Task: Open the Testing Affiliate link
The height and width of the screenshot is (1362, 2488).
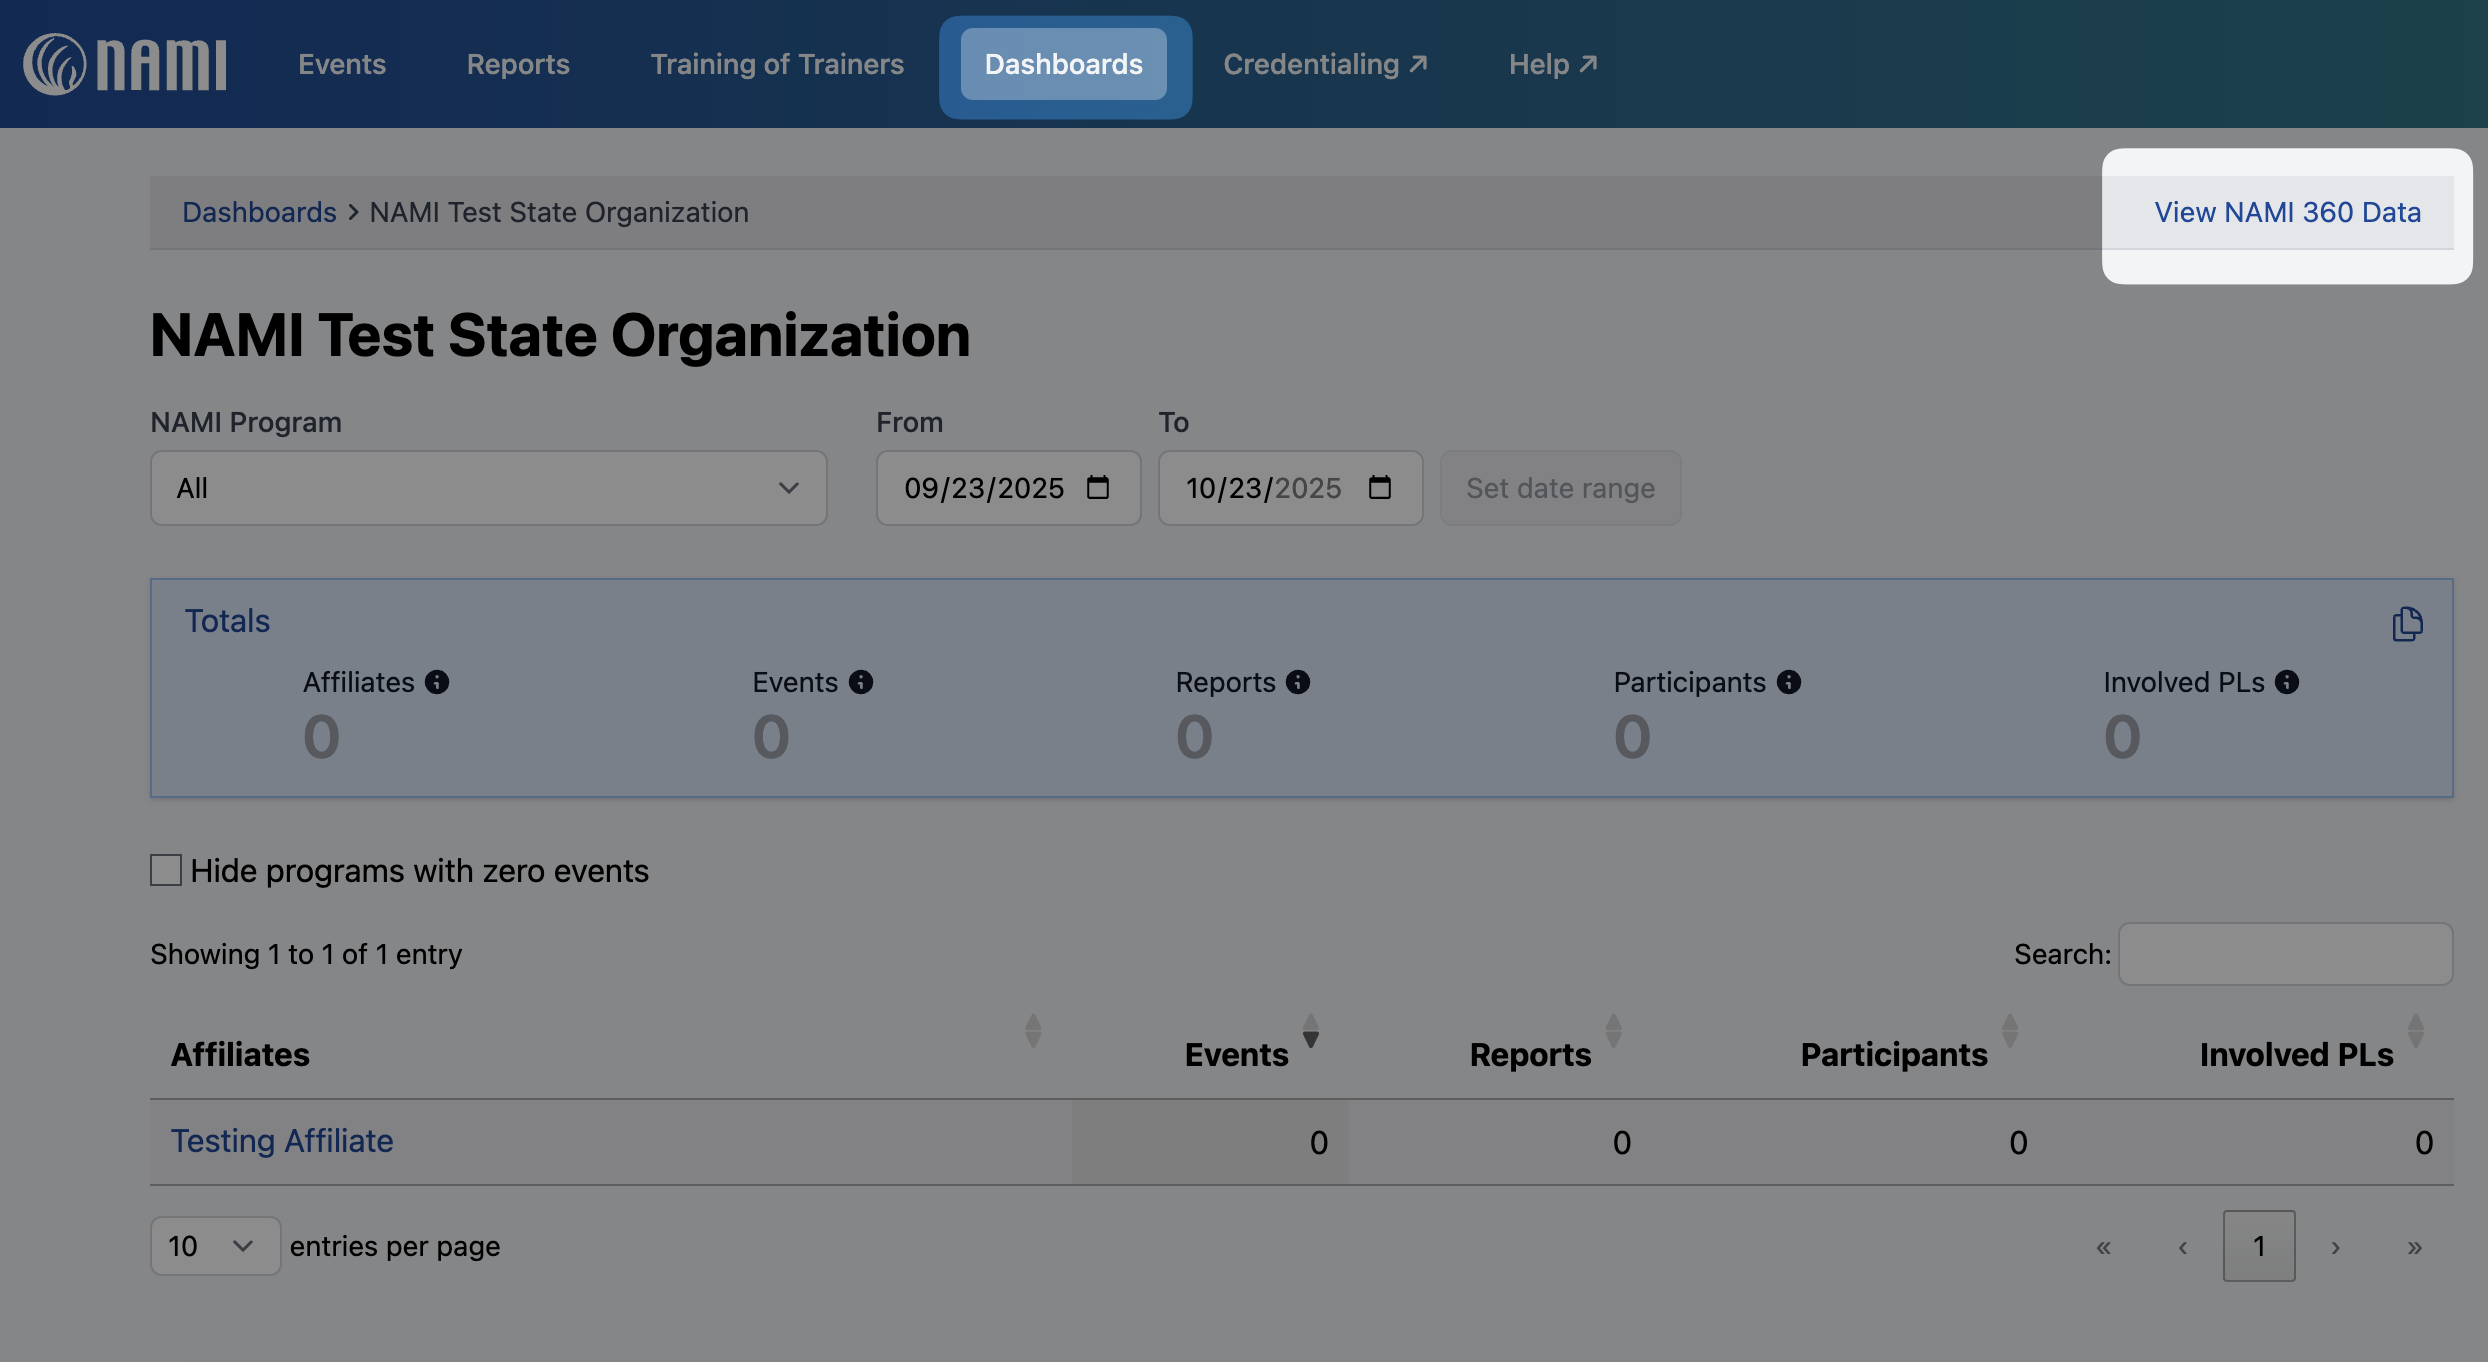Action: 282,1141
